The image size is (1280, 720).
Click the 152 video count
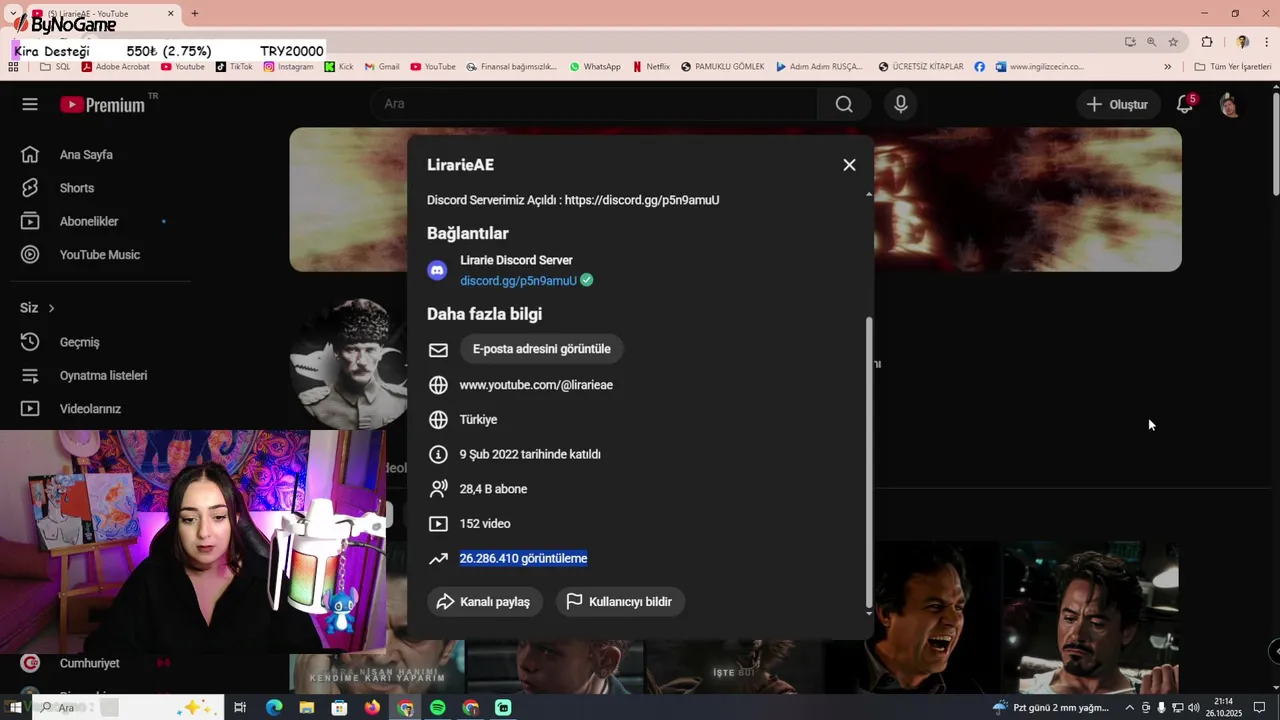485,524
